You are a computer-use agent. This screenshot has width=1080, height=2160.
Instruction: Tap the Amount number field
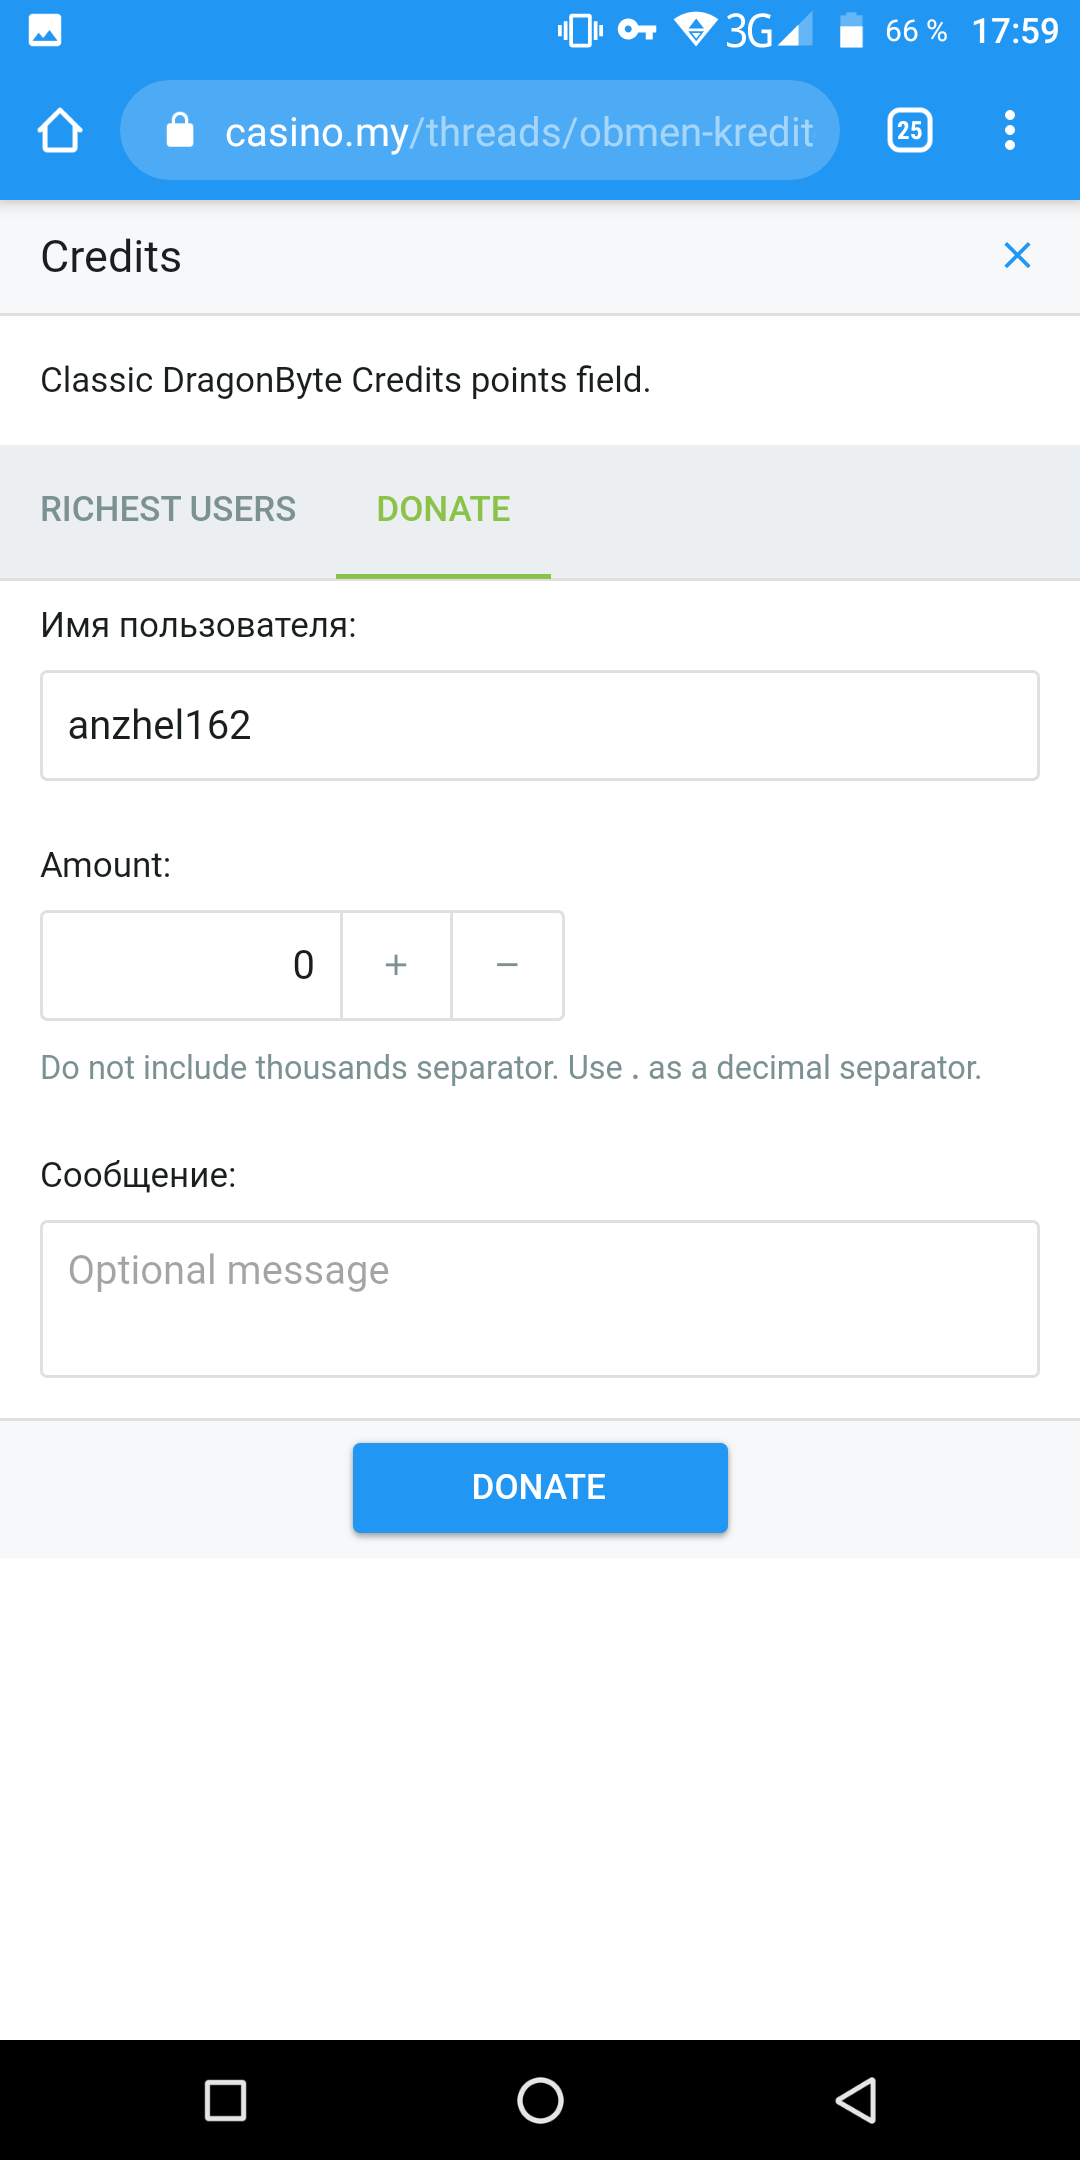point(192,965)
